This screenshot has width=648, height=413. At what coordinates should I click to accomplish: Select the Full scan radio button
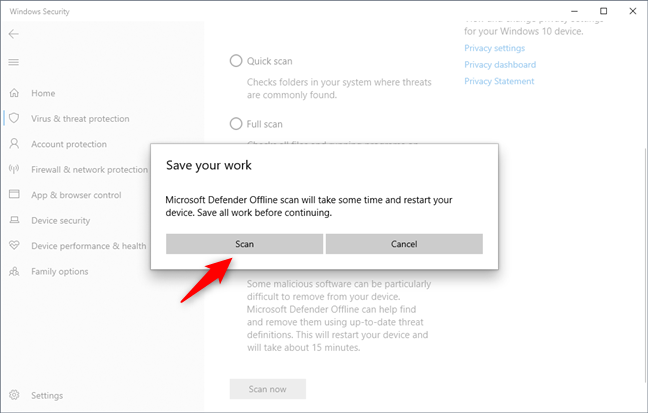coord(236,124)
